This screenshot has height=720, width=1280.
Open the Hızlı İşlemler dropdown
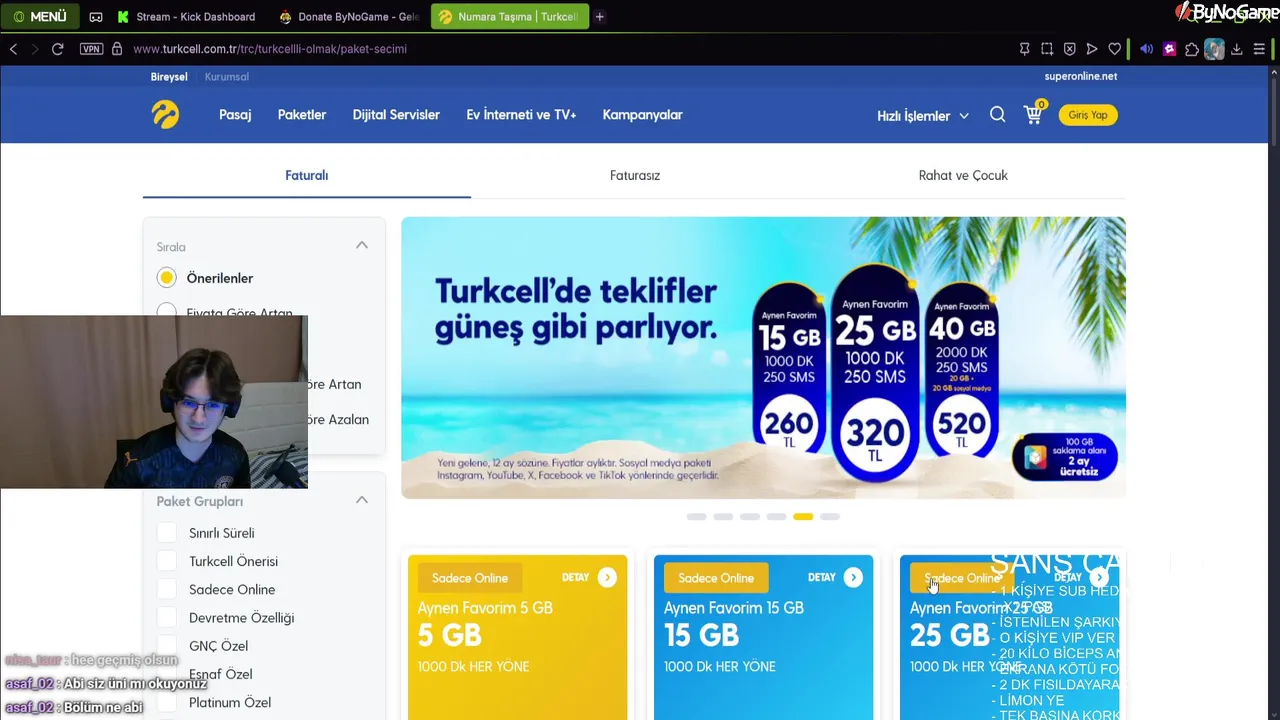[922, 116]
